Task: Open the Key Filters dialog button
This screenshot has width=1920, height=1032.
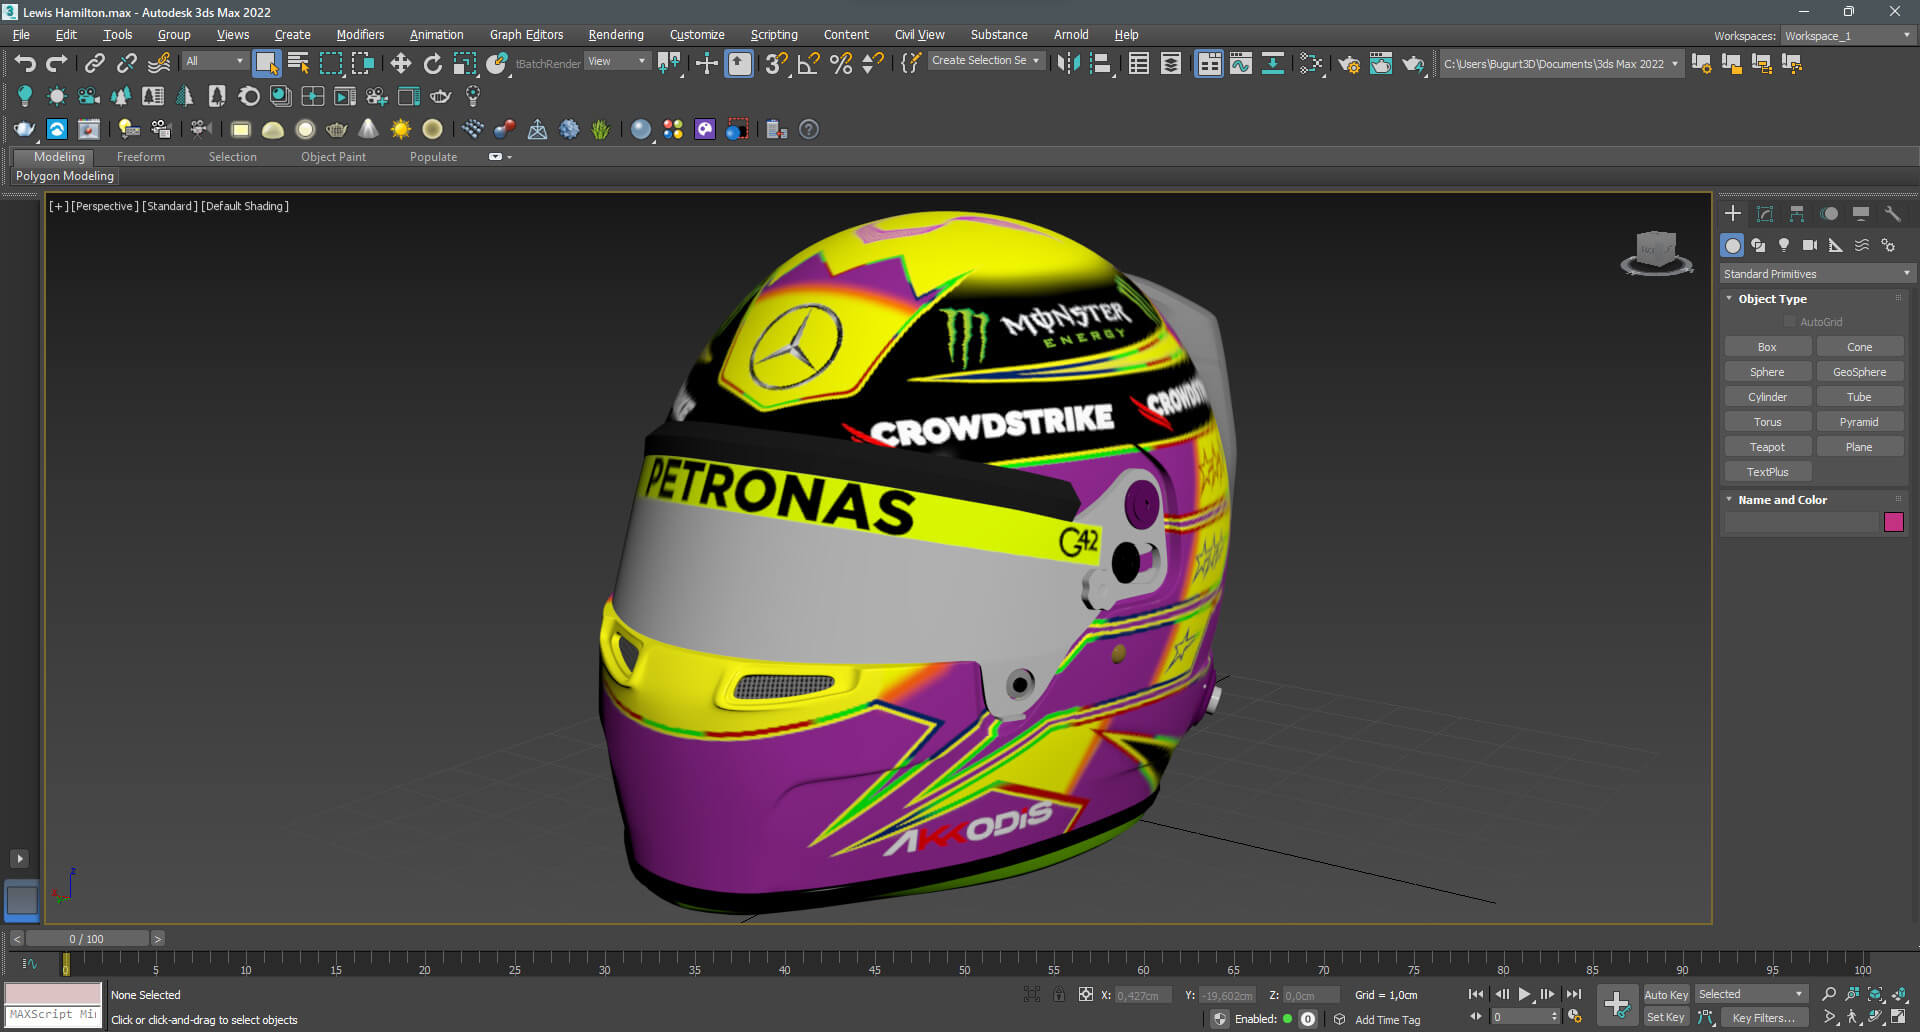Action: click(x=1763, y=1018)
